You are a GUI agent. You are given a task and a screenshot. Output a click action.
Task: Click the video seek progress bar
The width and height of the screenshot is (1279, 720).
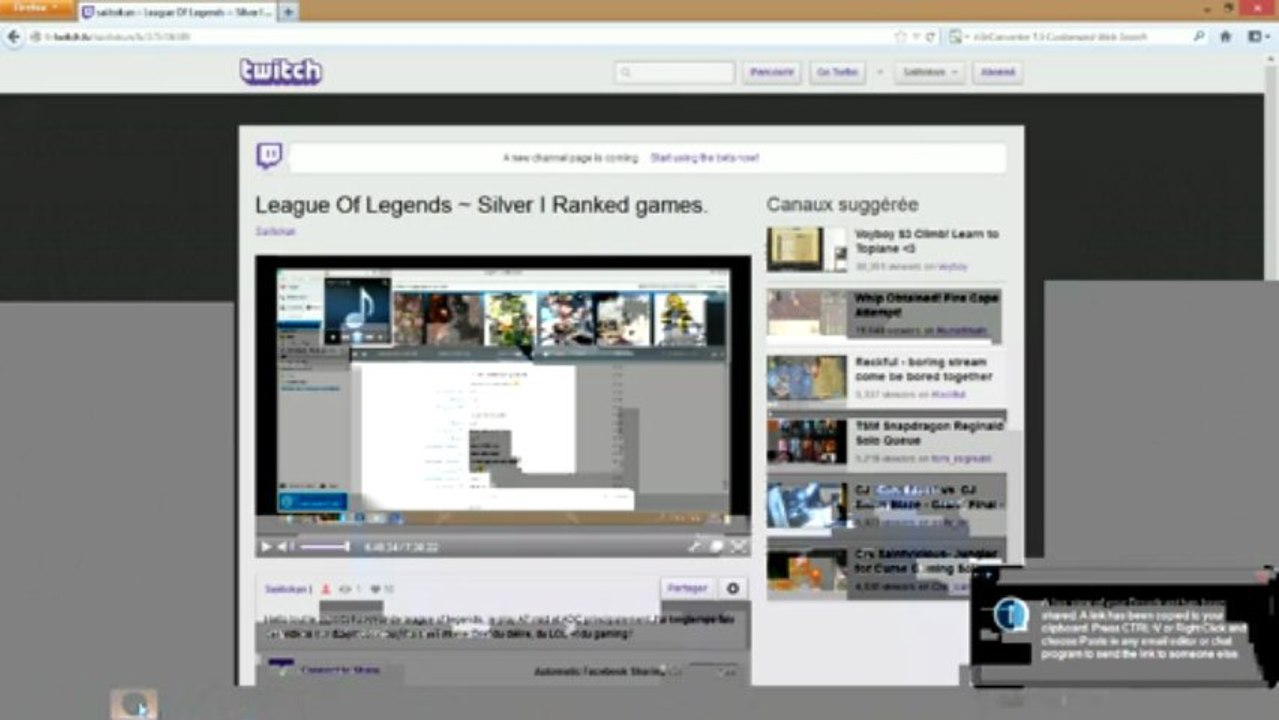point(502,534)
